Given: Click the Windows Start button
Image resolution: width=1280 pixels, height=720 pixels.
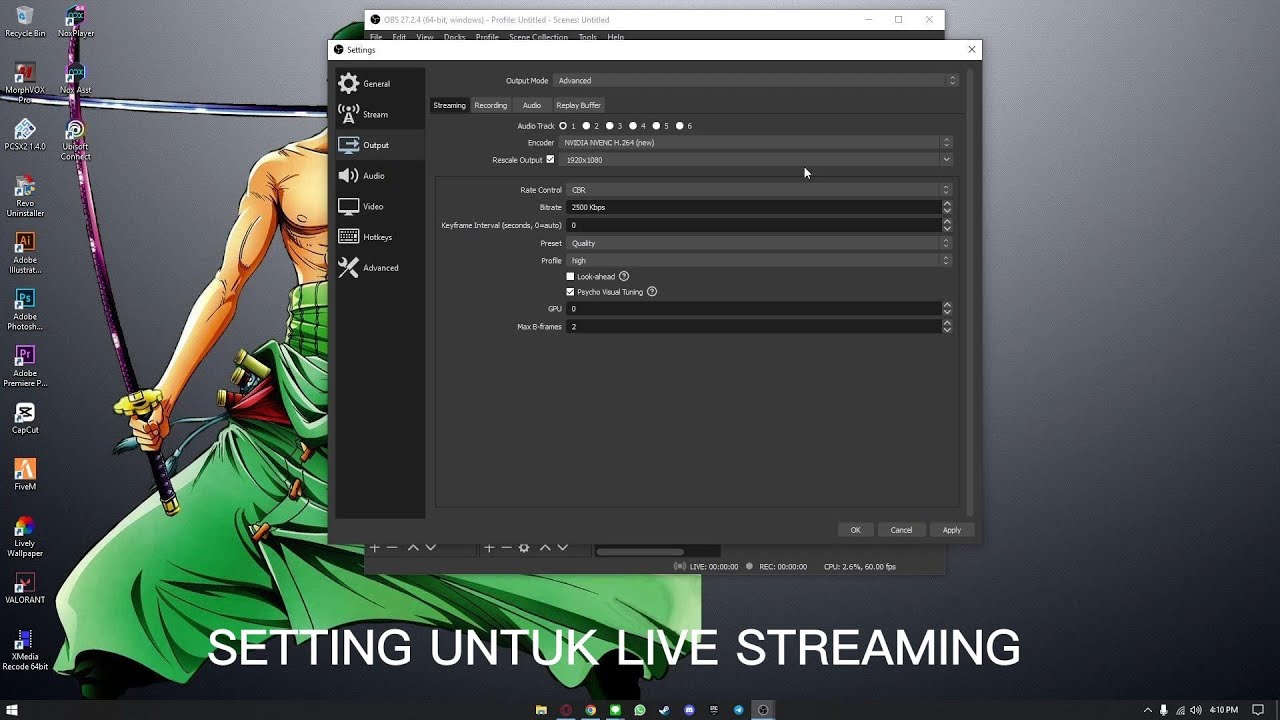Looking at the screenshot, I should click(x=12, y=710).
